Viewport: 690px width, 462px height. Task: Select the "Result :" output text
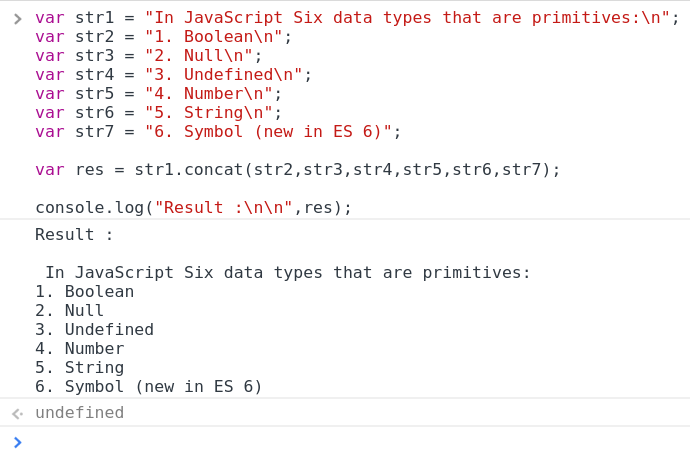coord(74,235)
